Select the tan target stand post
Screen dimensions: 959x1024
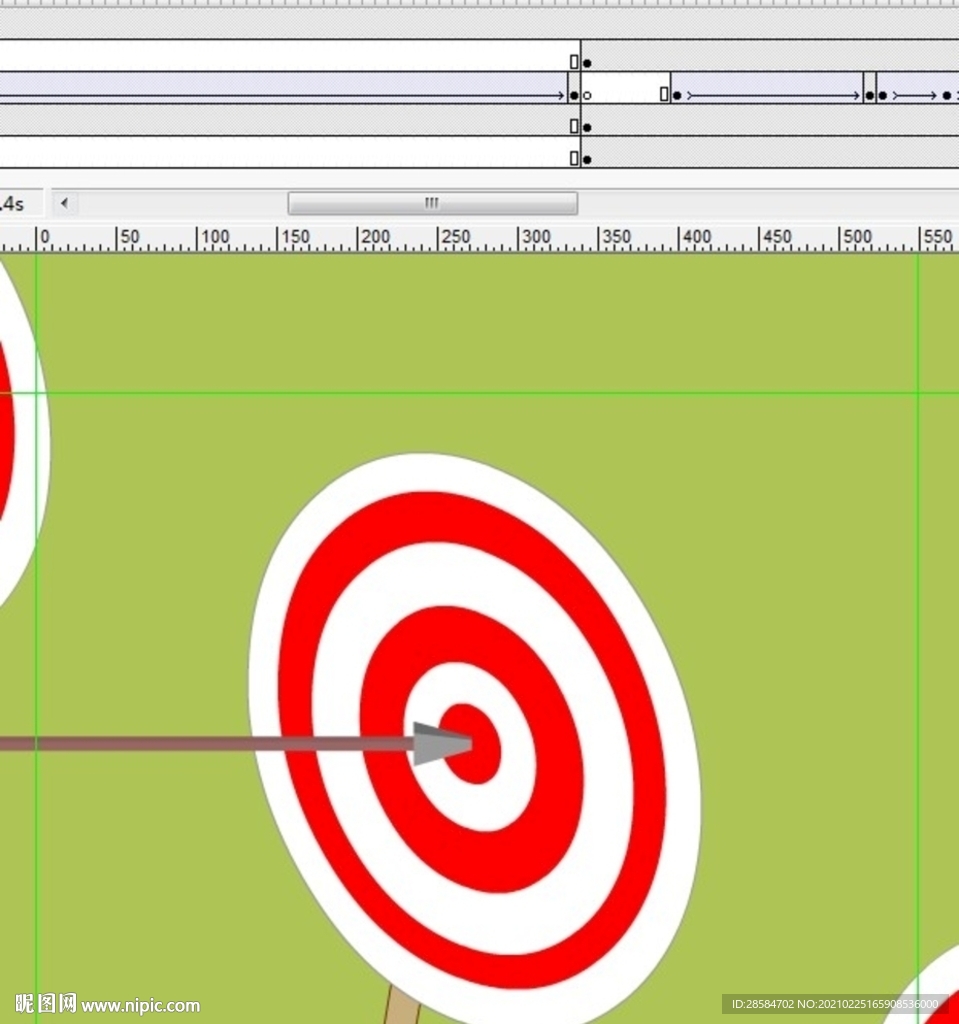click(400, 1006)
